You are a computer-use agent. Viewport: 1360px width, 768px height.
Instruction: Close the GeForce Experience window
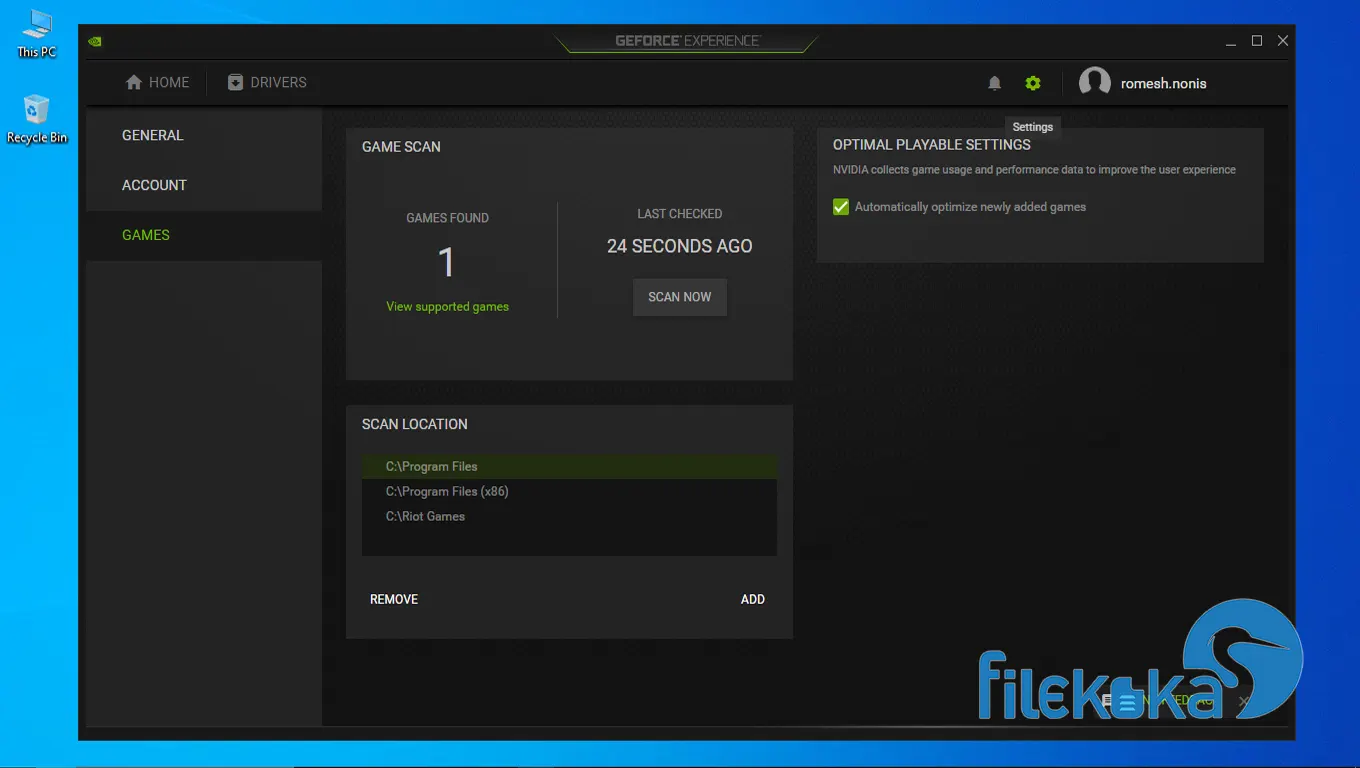(x=1283, y=41)
